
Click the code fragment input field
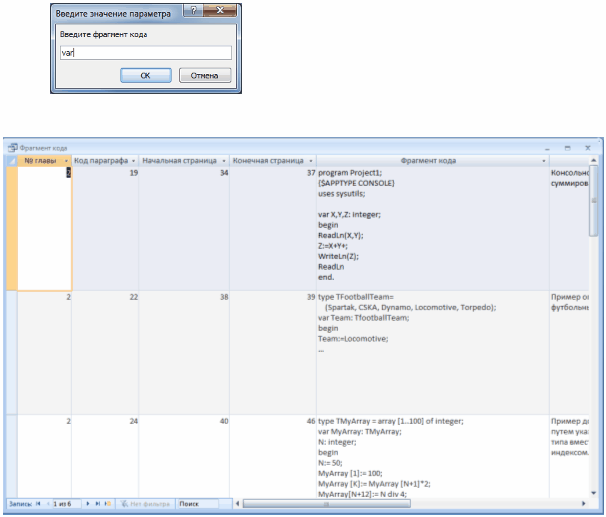click(x=145, y=53)
